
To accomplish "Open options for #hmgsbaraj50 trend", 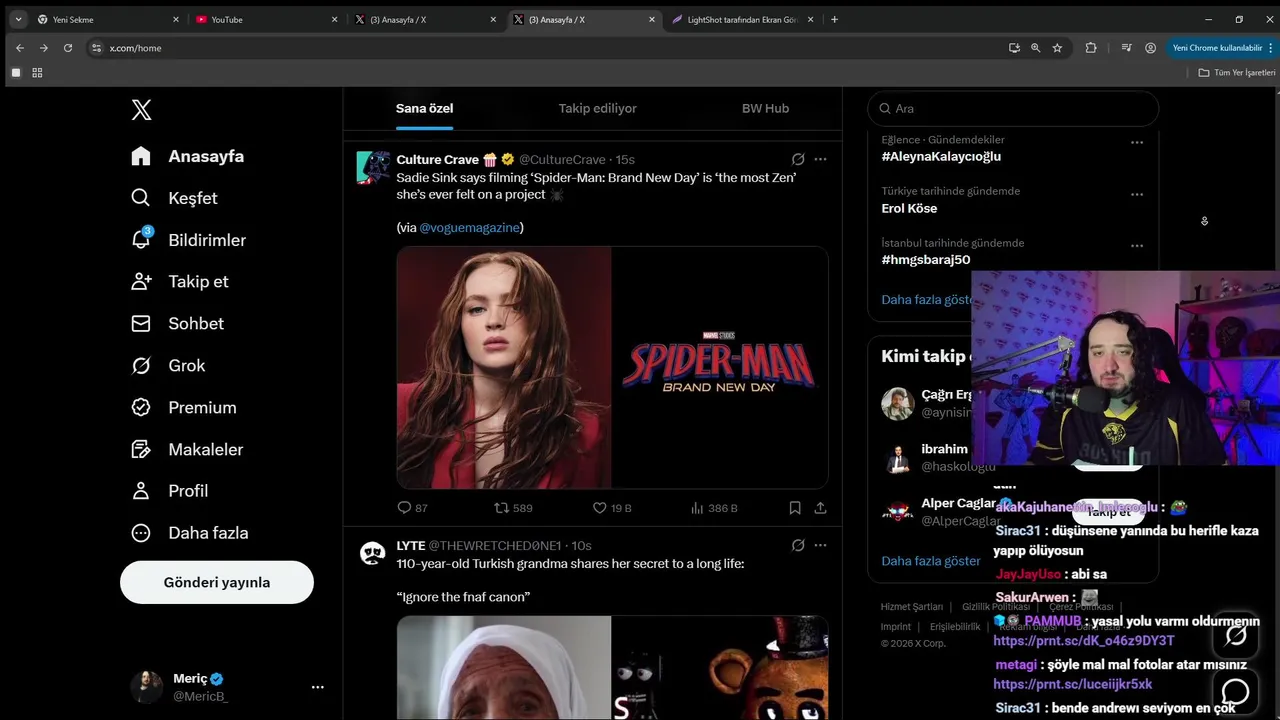I will pyautogui.click(x=1136, y=245).
